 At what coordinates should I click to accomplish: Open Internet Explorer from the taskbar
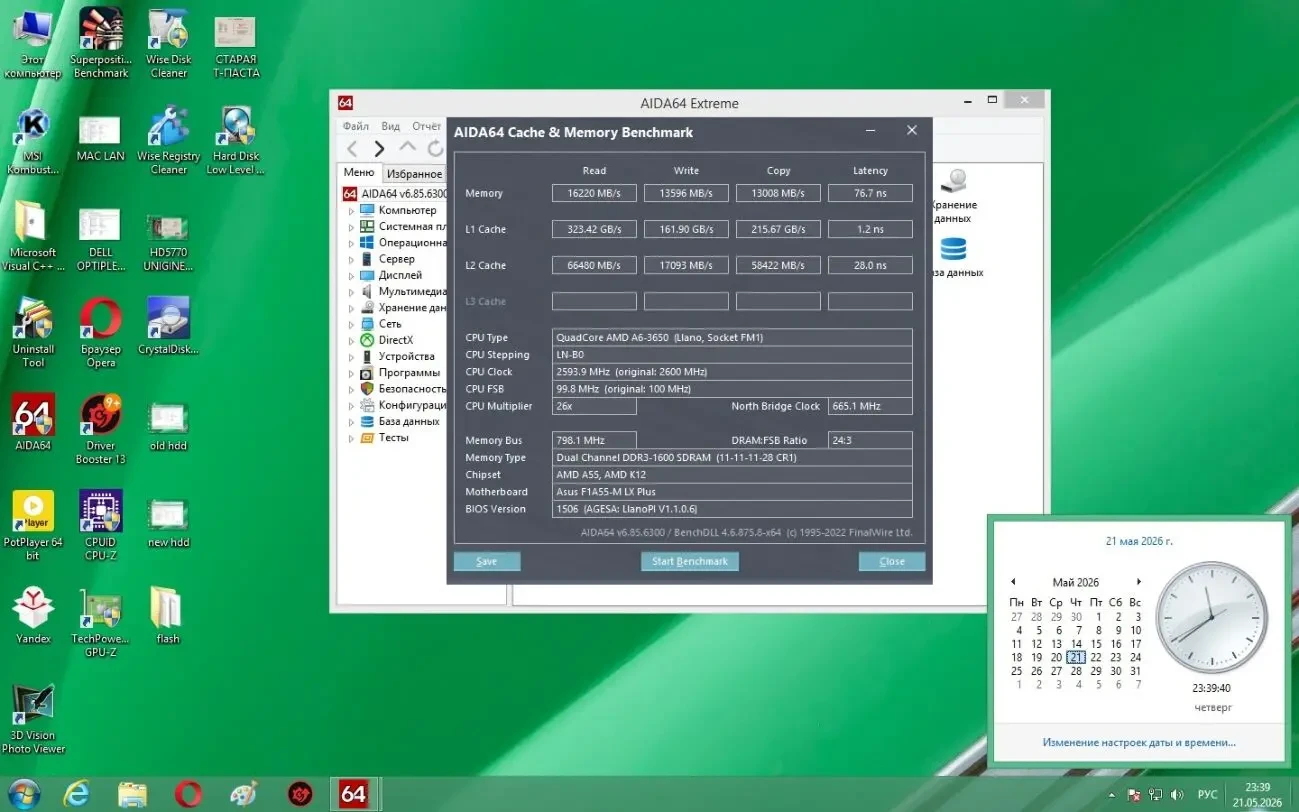point(76,794)
